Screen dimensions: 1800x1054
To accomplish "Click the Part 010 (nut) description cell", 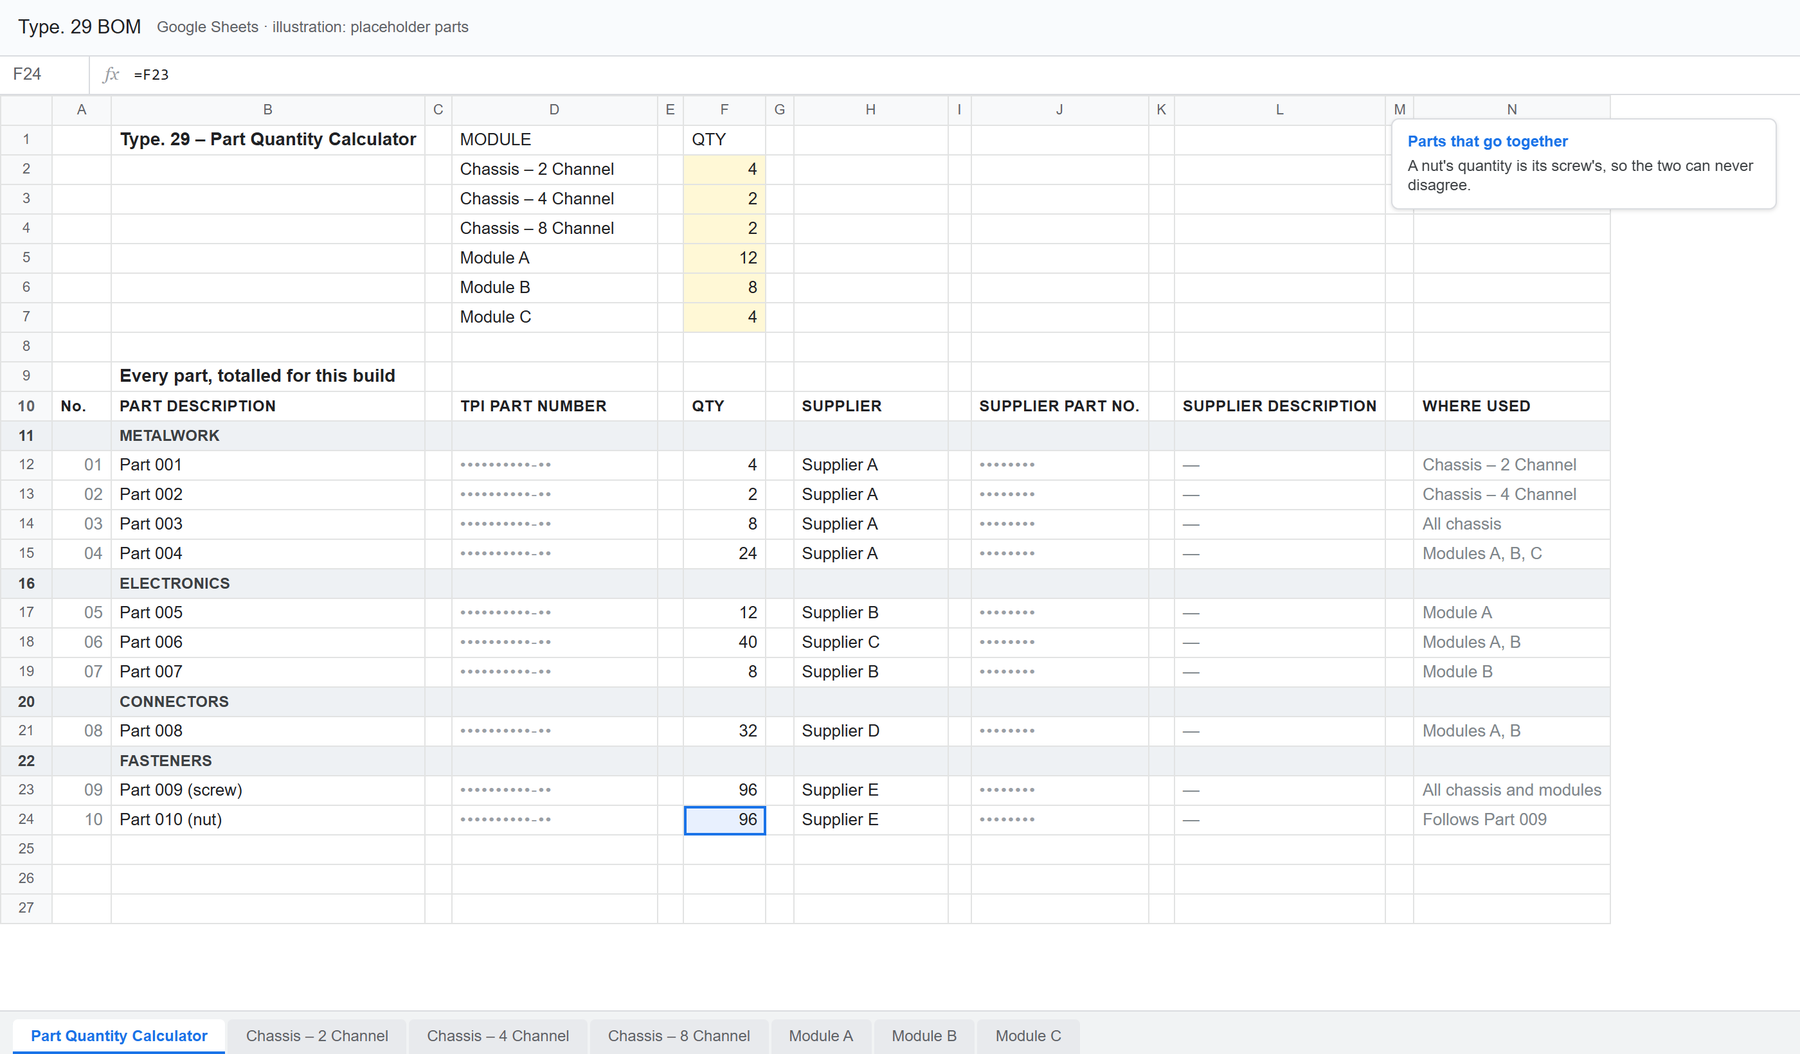I will point(267,820).
